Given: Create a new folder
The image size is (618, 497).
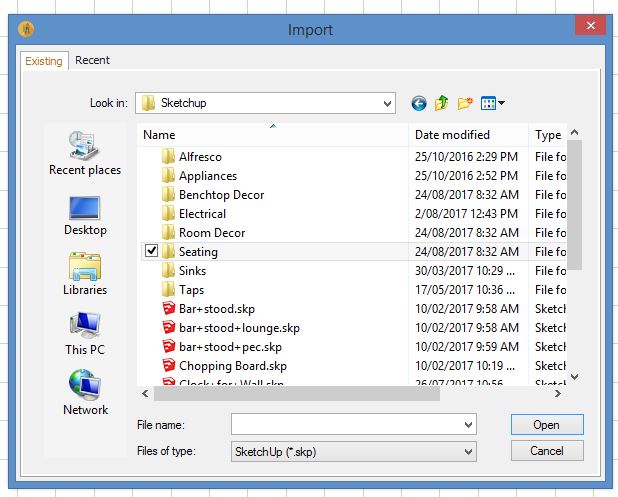Looking at the screenshot, I should point(465,103).
